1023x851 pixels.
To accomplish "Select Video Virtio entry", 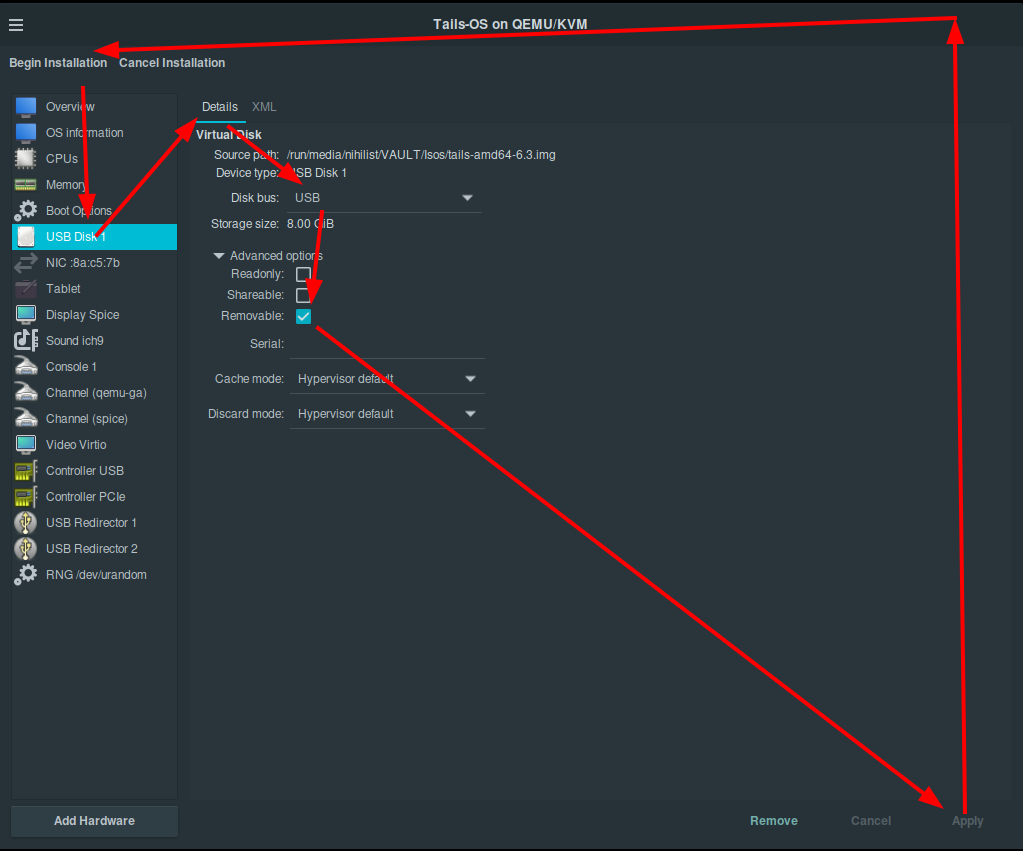I will [95, 444].
